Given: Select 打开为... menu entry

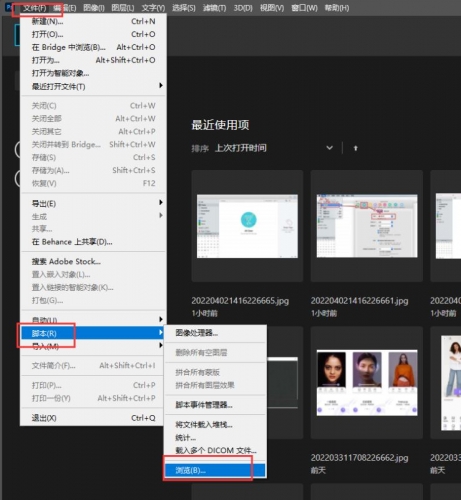Looking at the screenshot, I should 93,60.
